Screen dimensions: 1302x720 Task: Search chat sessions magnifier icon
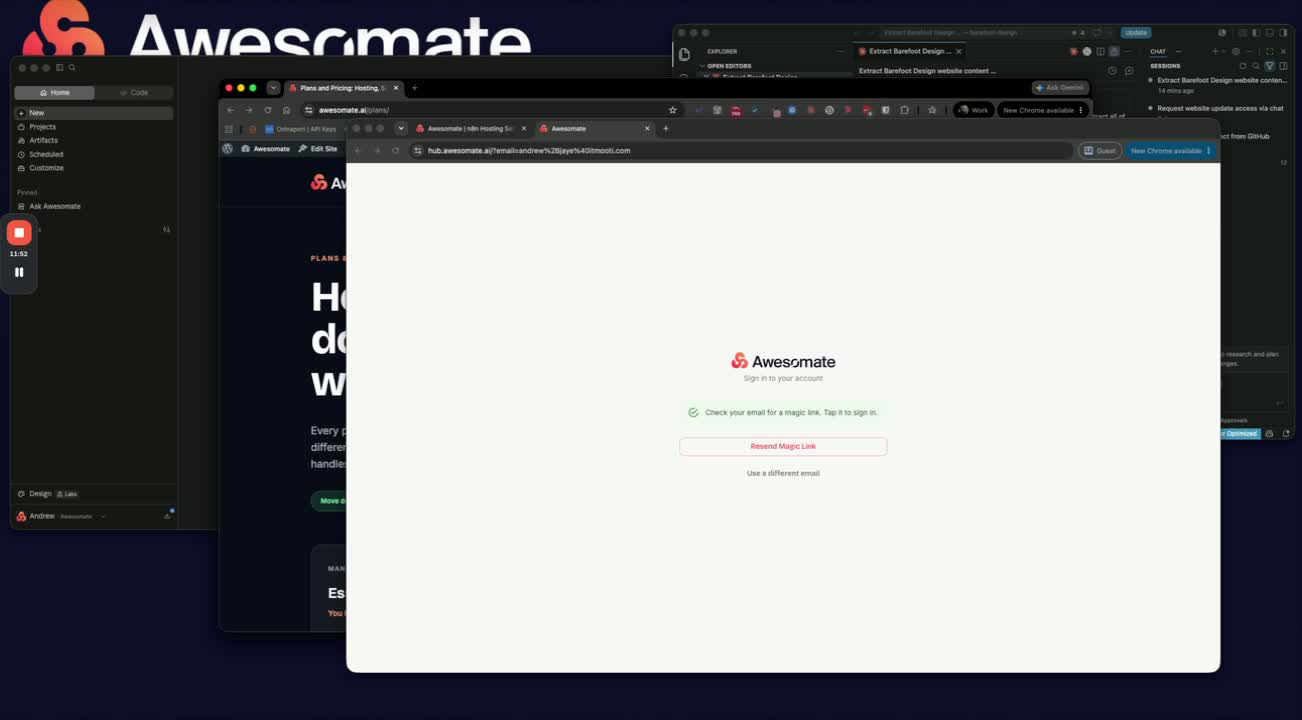[1256, 66]
